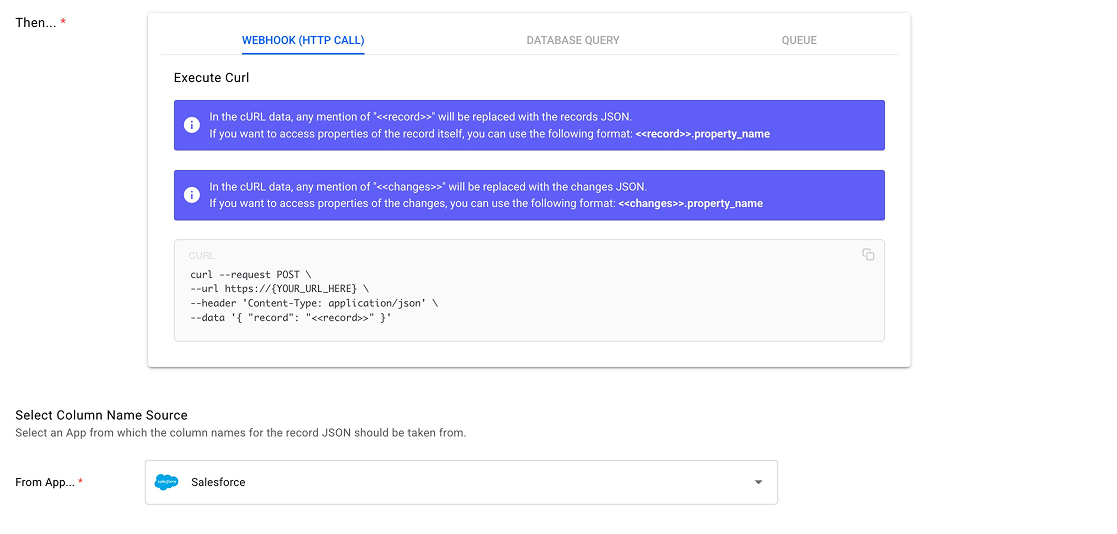Click the info icon in the record banner
This screenshot has height=534, width=1117.
(192, 125)
